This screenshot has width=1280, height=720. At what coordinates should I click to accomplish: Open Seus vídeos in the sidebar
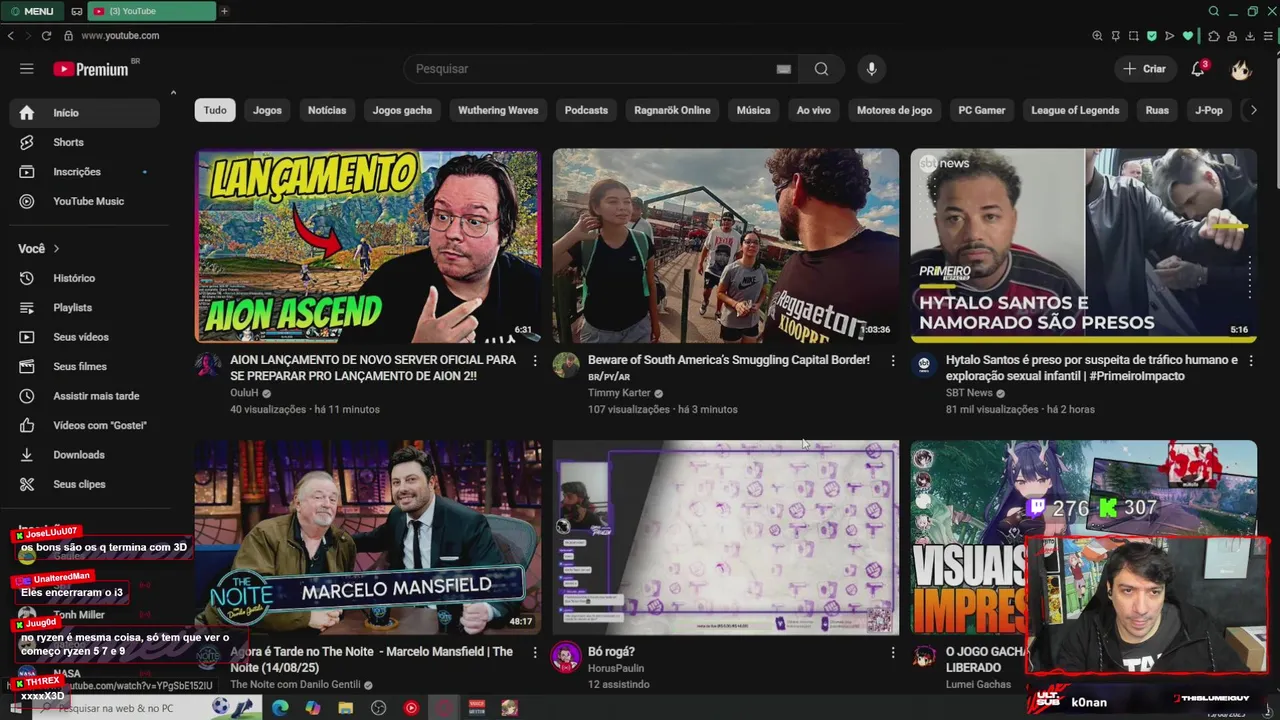85,337
